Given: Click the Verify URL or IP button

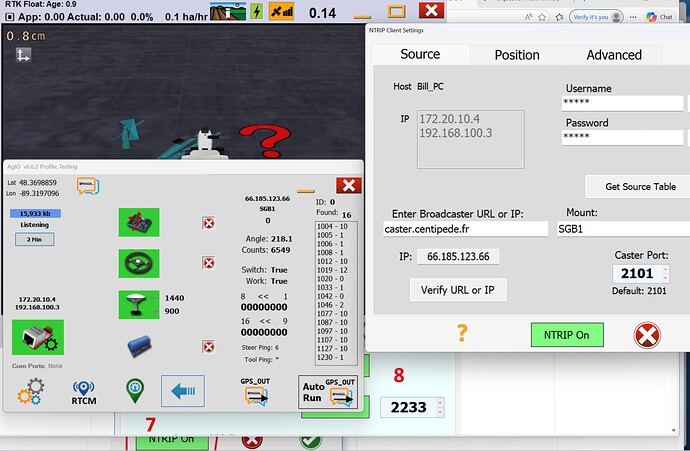Looking at the screenshot, I should click(x=458, y=290).
